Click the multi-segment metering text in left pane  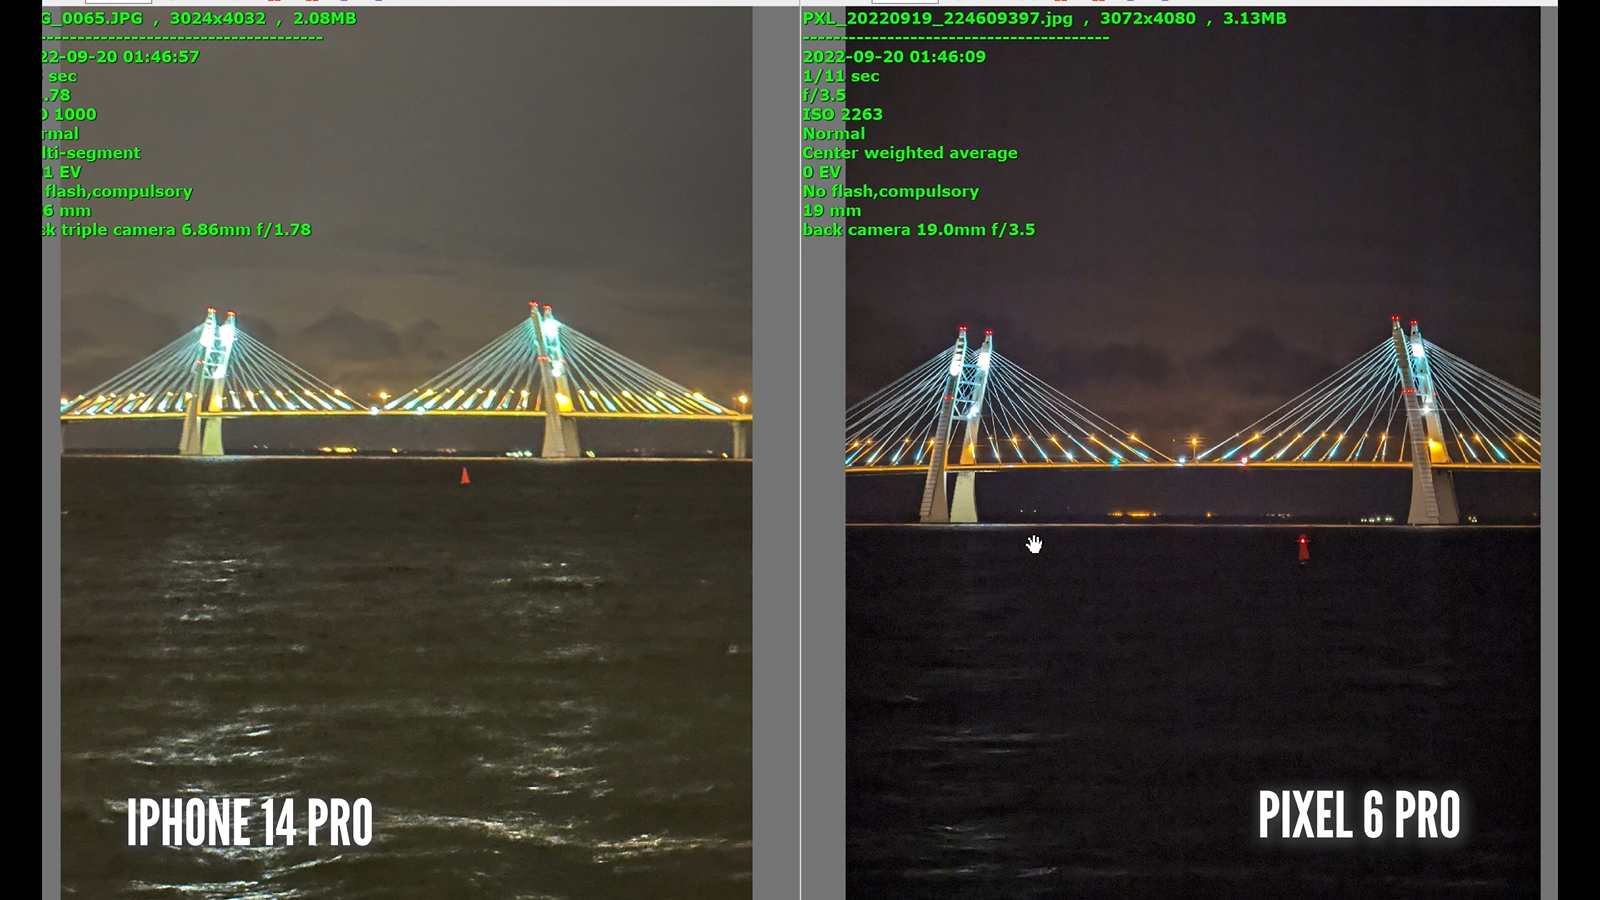pyautogui.click(x=91, y=153)
